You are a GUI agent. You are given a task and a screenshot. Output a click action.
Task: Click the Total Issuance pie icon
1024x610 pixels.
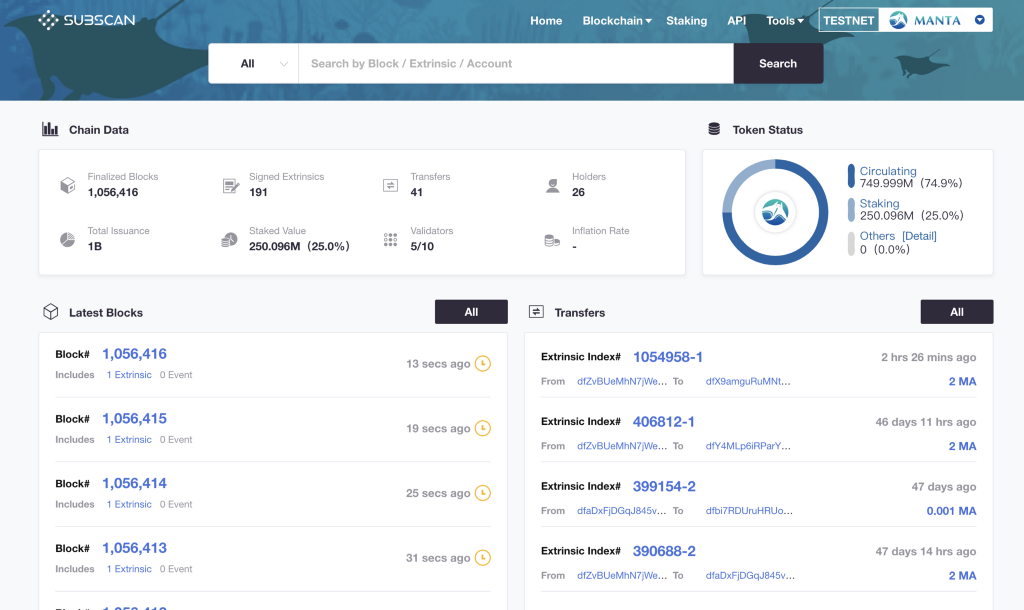(x=68, y=240)
